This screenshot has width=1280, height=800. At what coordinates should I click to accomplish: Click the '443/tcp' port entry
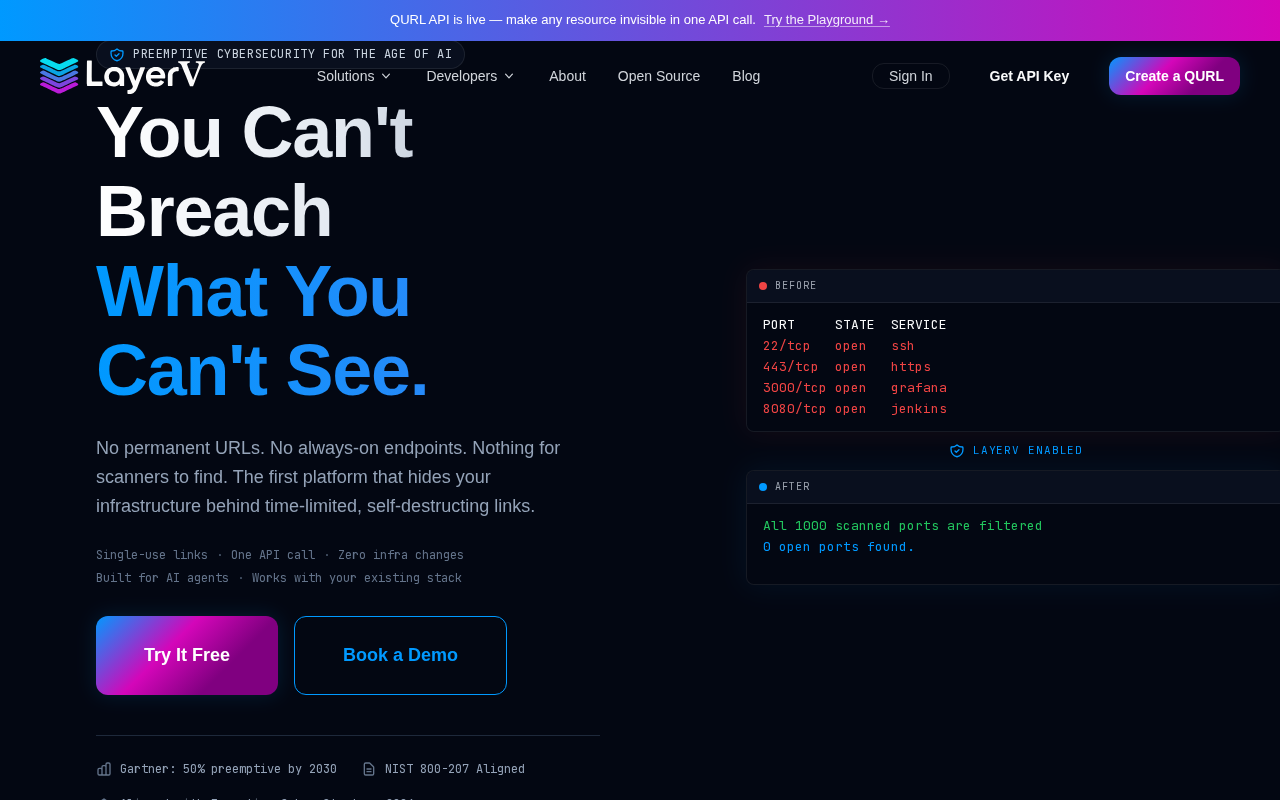791,367
